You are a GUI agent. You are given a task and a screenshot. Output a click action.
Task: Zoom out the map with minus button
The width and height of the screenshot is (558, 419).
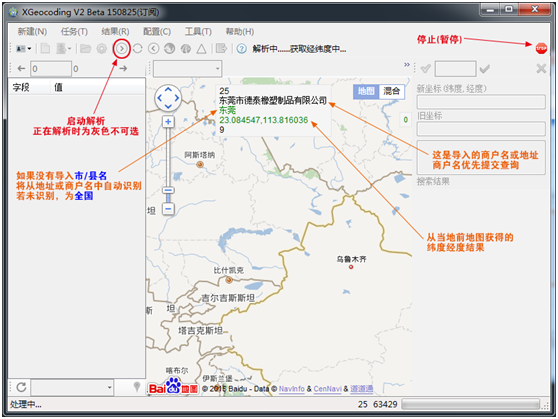tap(168, 209)
